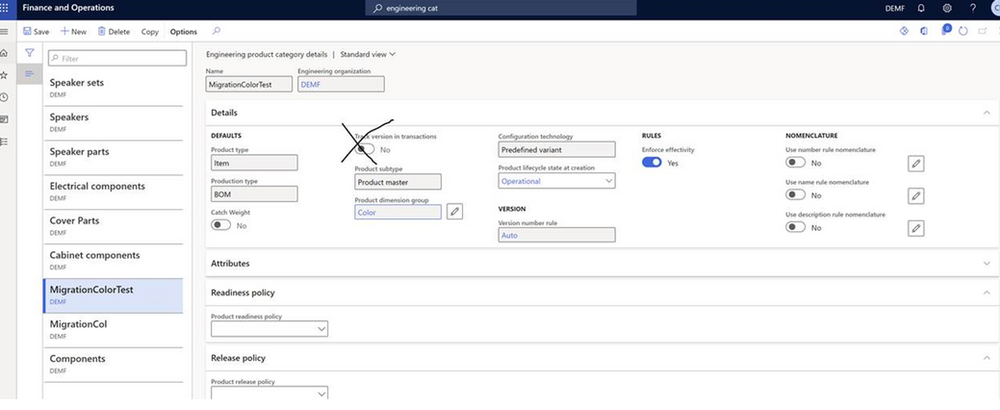
Task: Open the app launcher waffle icon
Action: pos(4,8)
